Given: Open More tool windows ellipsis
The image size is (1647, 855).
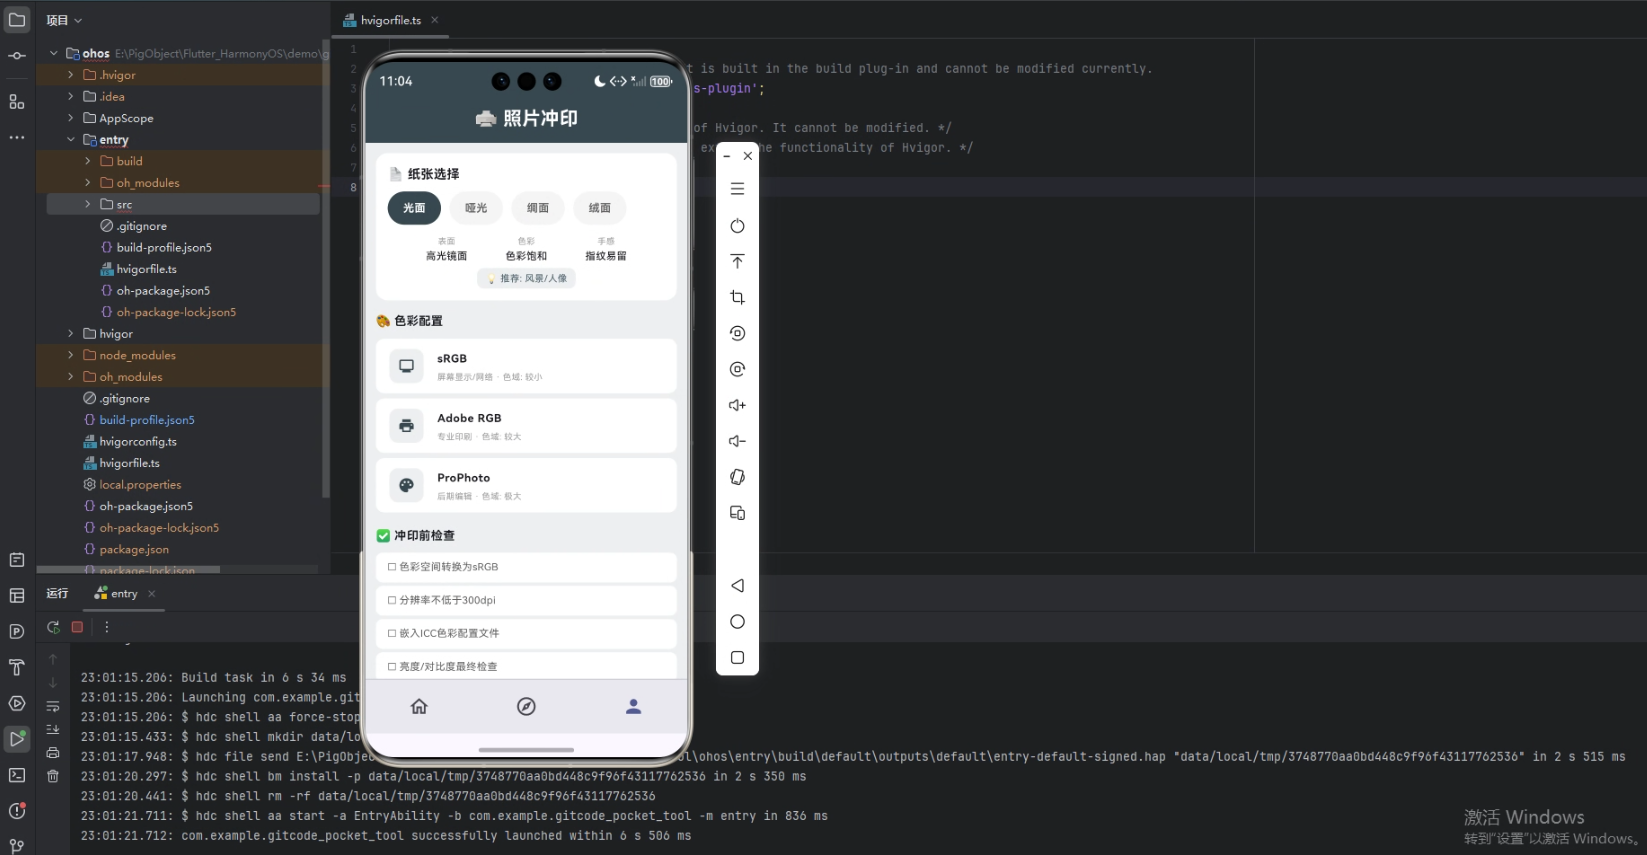Looking at the screenshot, I should [x=17, y=137].
